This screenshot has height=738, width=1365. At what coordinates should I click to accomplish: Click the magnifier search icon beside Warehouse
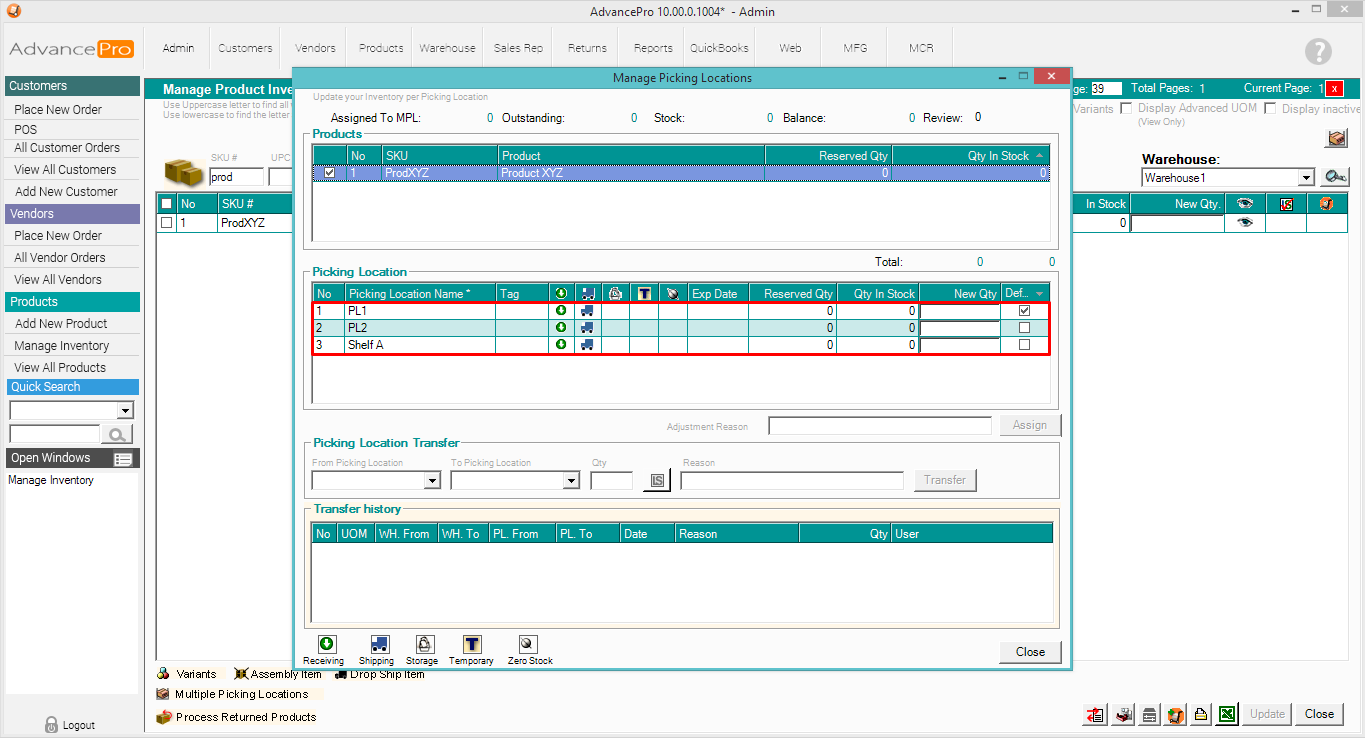(1335, 177)
